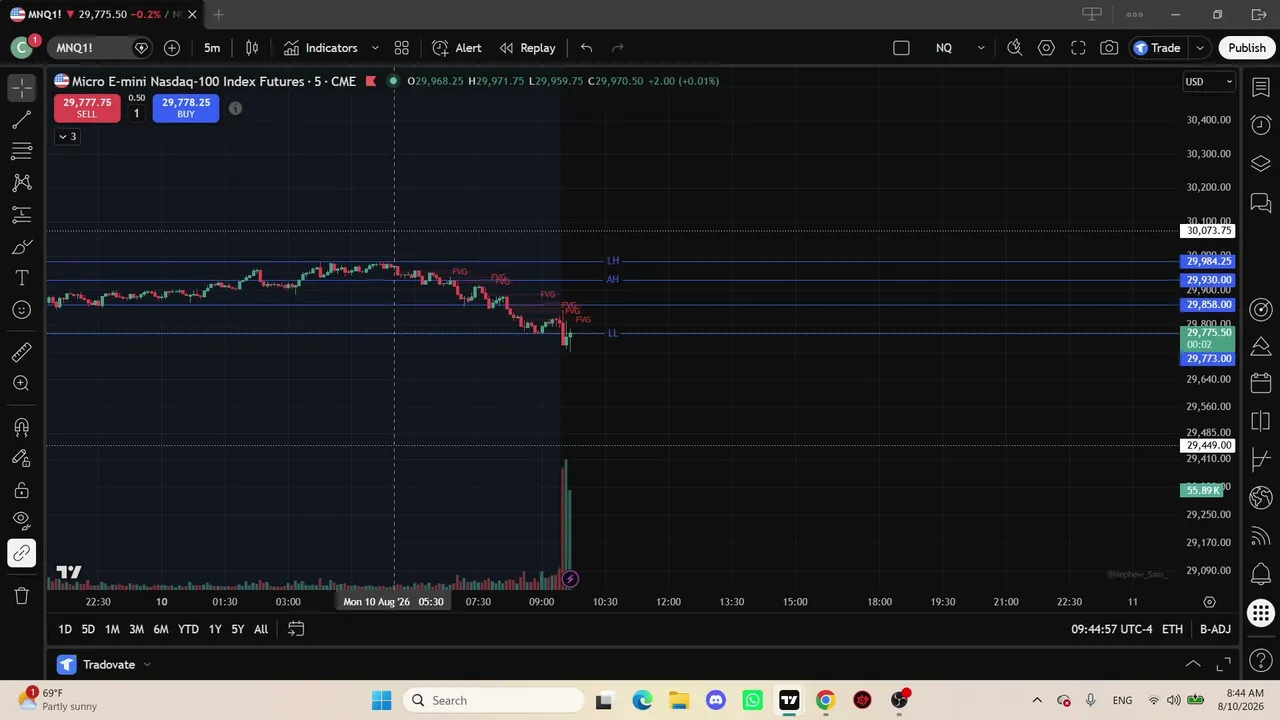Select the 5D date range tab
Image resolution: width=1280 pixels, height=720 pixels.
[x=88, y=629]
